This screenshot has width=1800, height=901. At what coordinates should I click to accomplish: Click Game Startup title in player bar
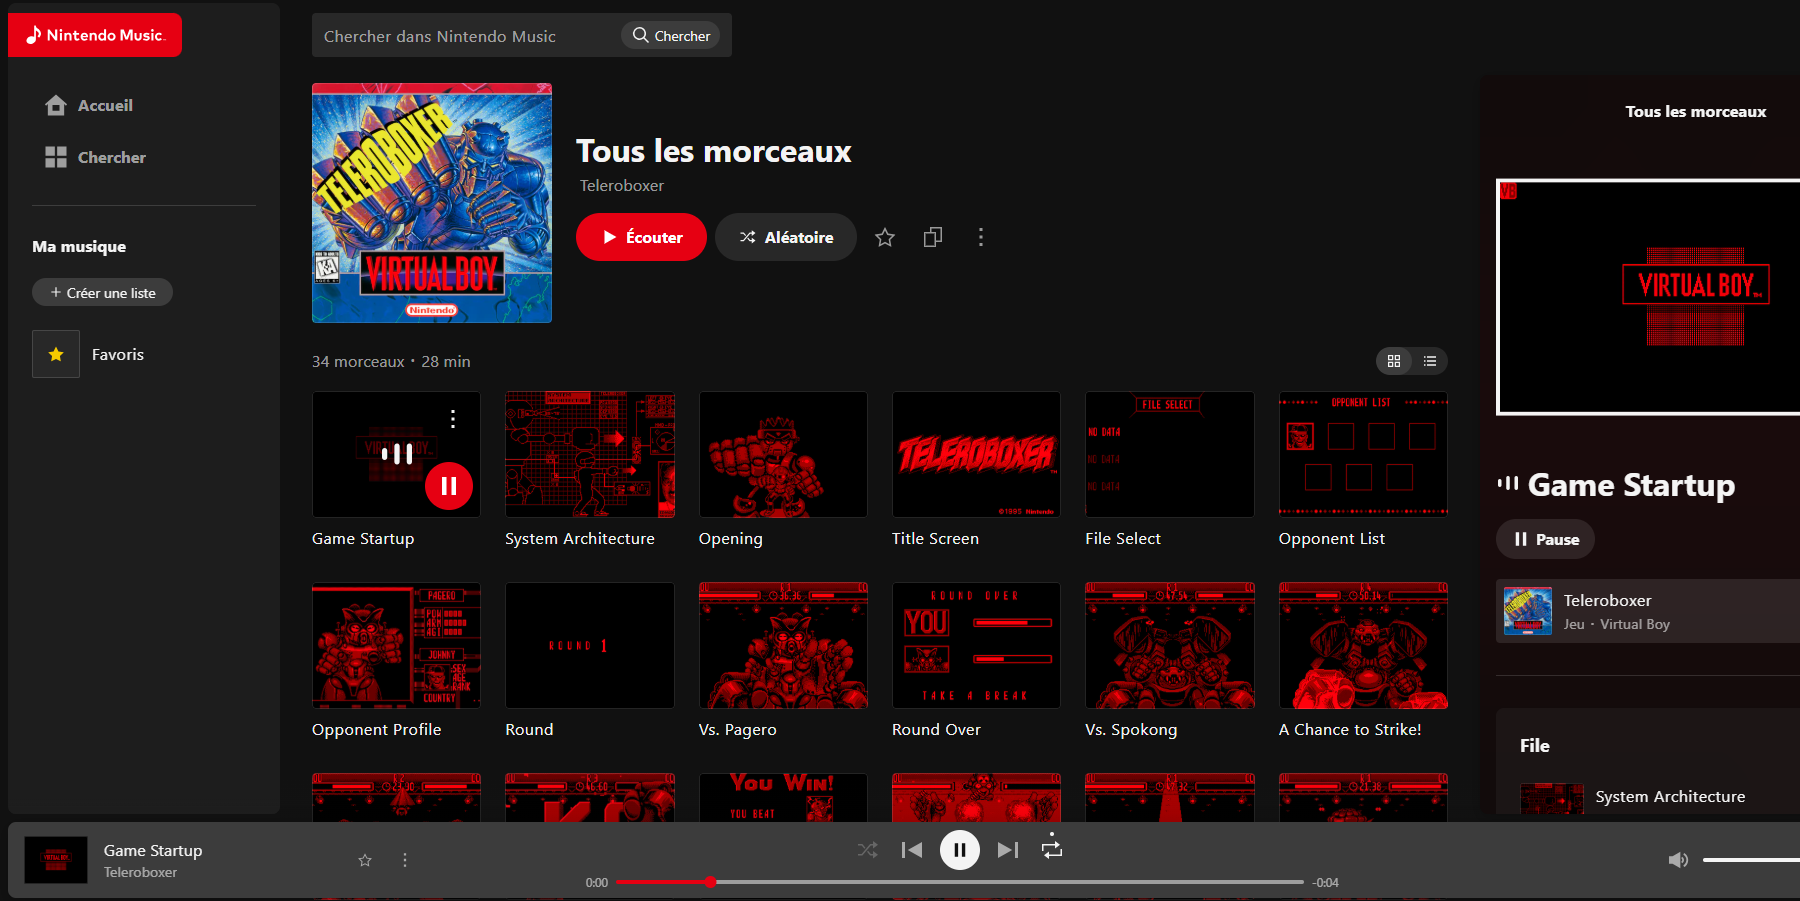tap(153, 851)
